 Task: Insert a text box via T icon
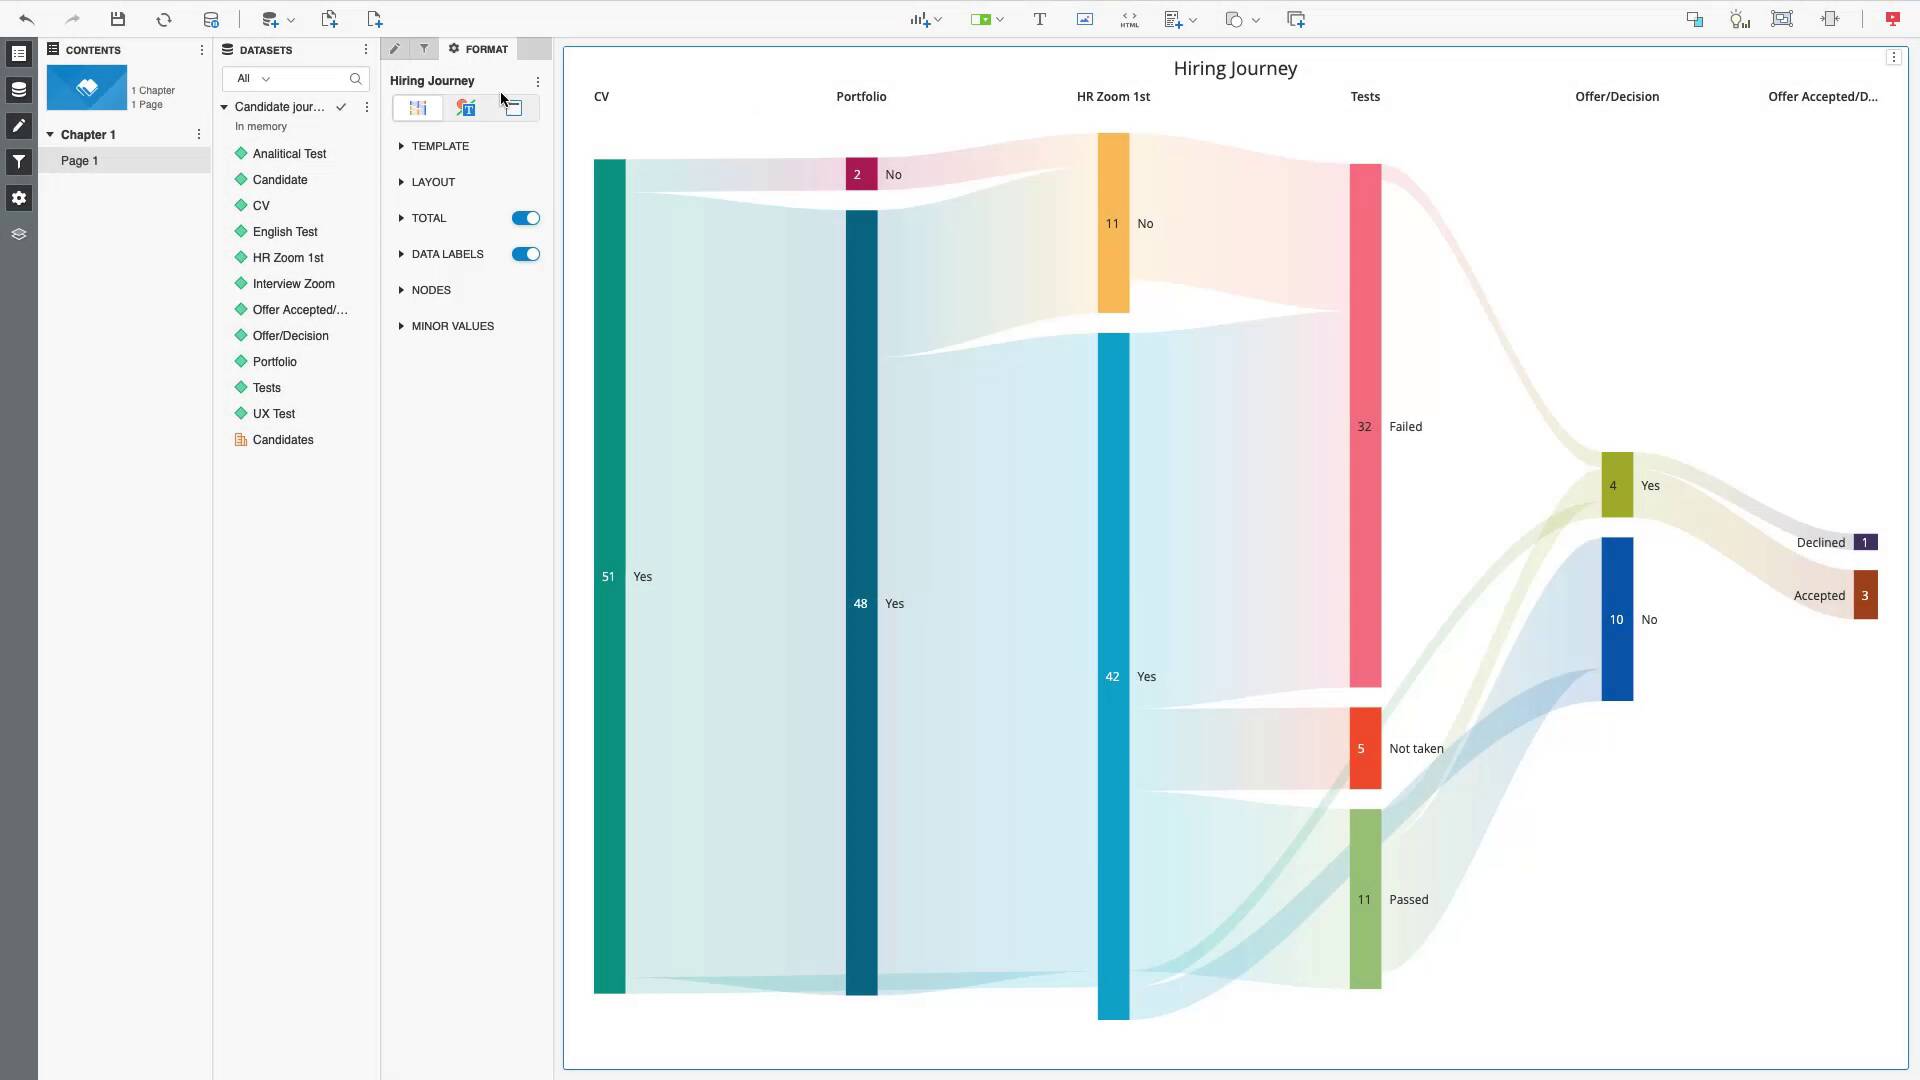[x=1040, y=19]
